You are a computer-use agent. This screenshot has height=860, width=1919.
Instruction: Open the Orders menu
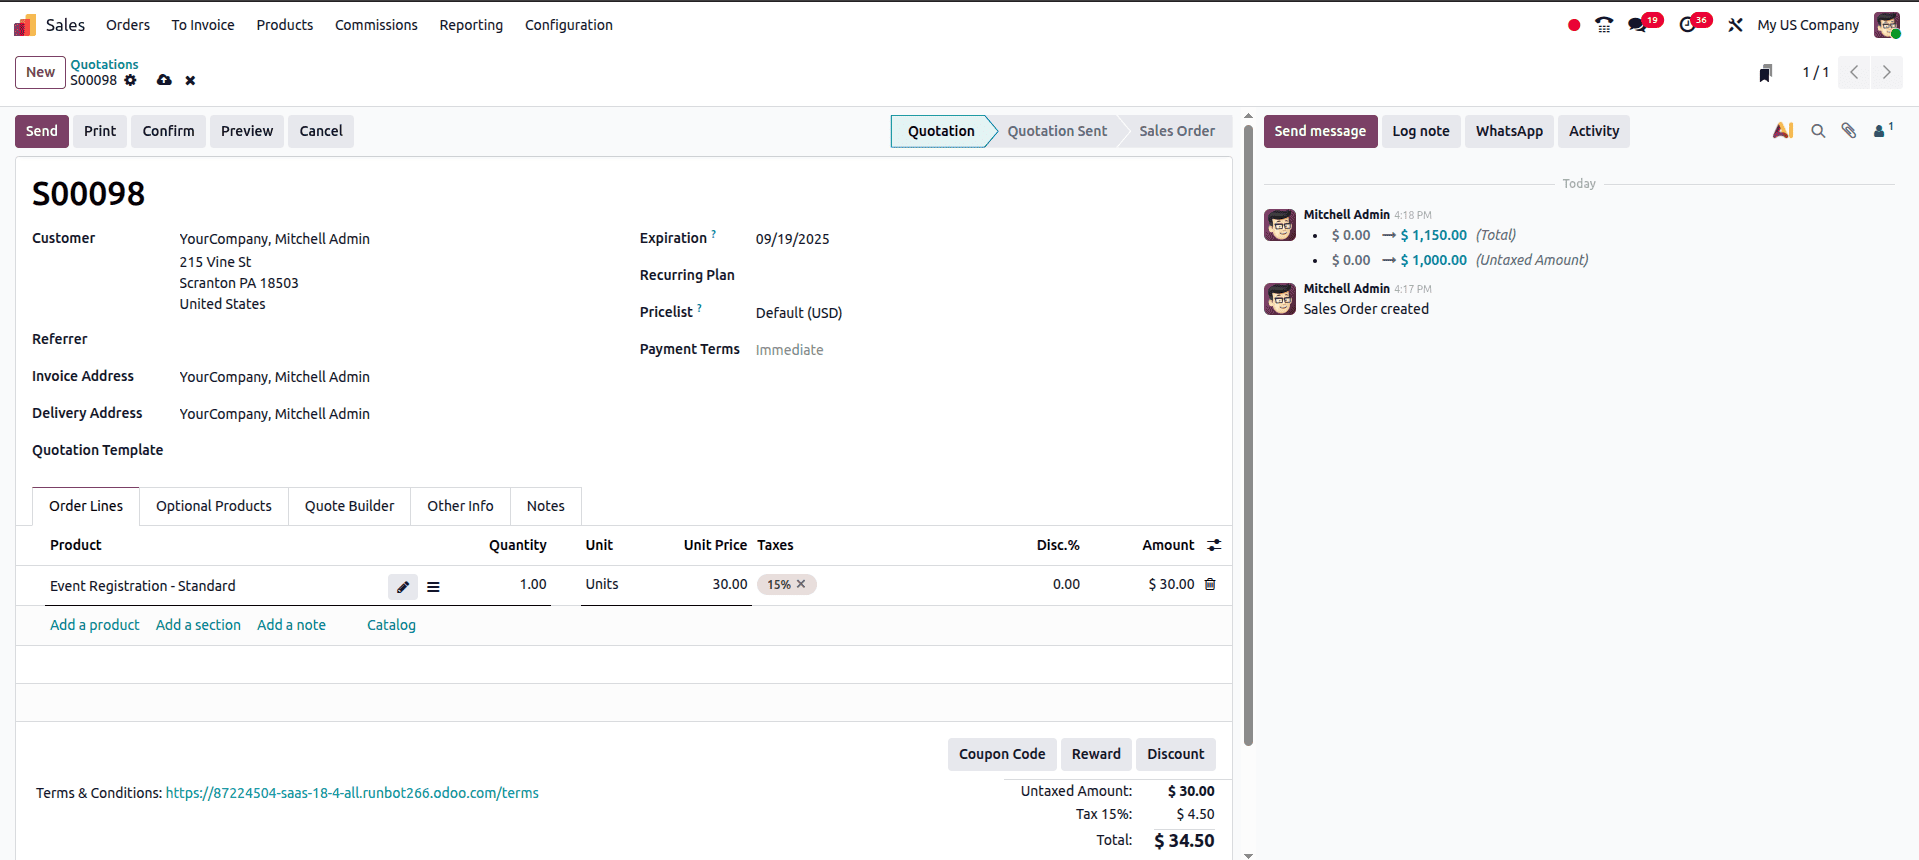click(128, 25)
